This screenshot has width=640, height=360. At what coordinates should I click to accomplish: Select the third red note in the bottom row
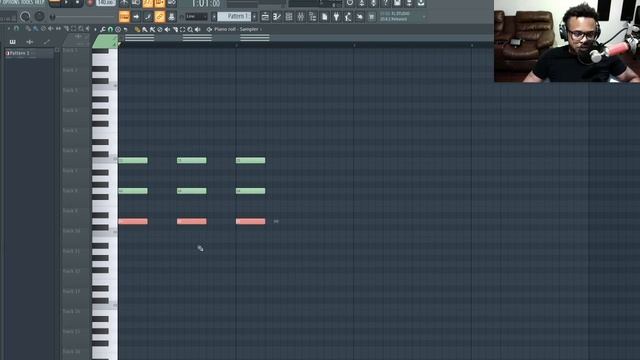251,221
